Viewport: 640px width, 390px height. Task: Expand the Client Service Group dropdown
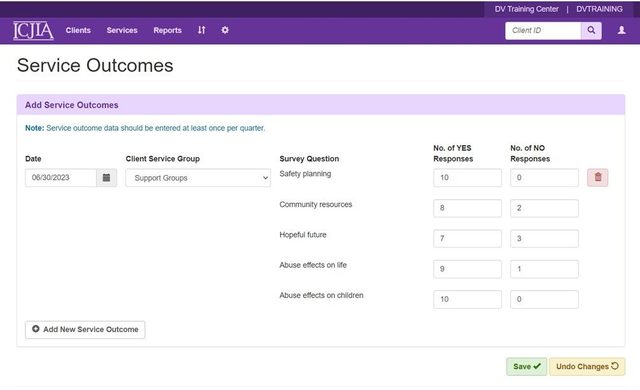[198, 178]
